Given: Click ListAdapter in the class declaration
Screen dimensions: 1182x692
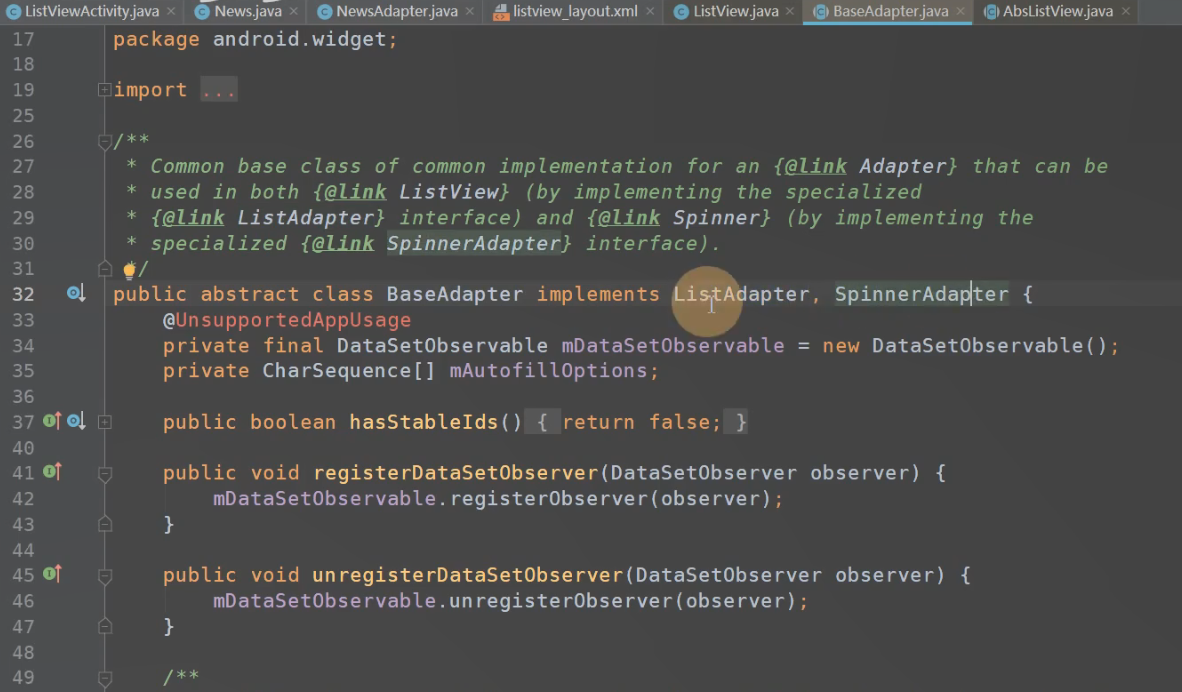Looking at the screenshot, I should pyautogui.click(x=740, y=294).
